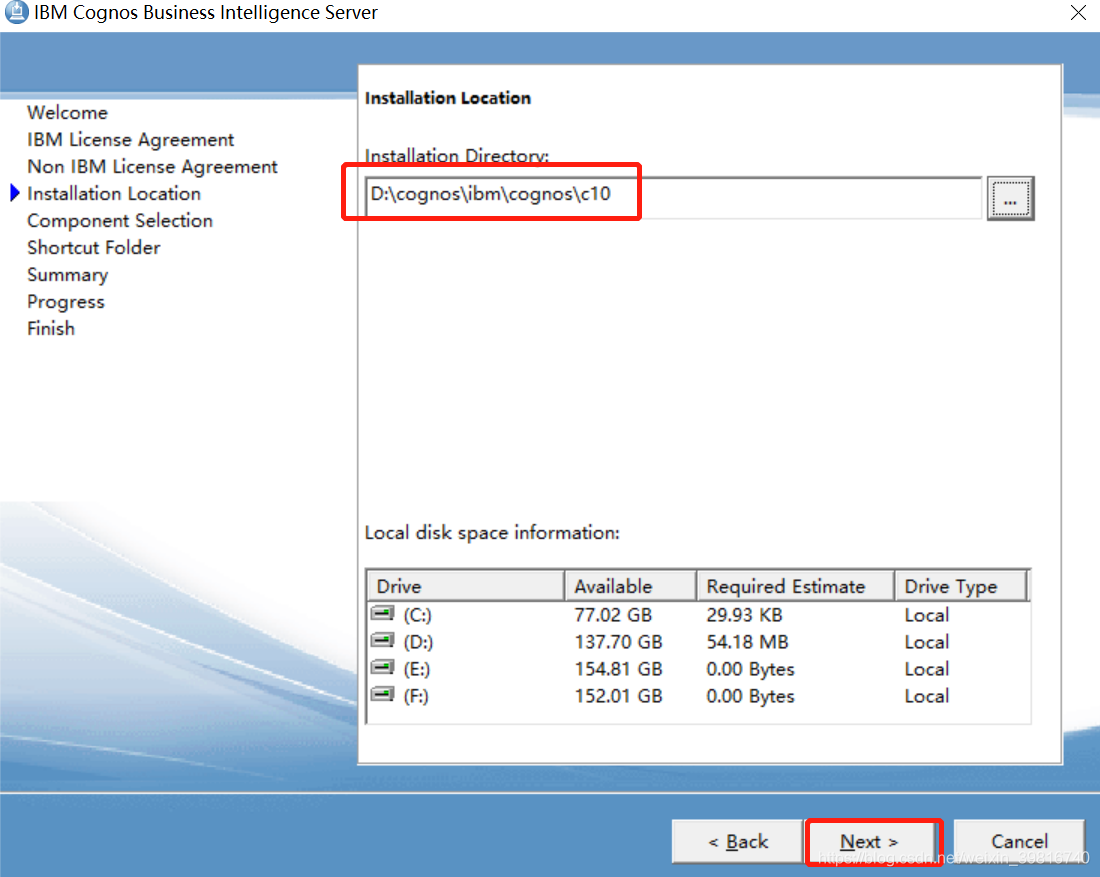
Task: Click the 154.81 GB available value
Action: click(x=618, y=669)
